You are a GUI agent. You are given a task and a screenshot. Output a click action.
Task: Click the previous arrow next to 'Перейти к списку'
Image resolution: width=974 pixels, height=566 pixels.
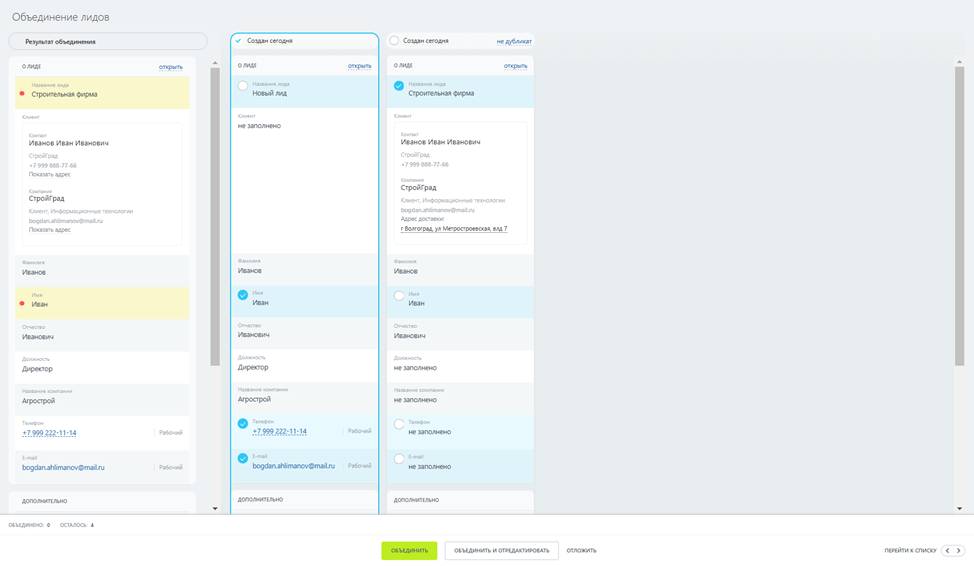(x=946, y=551)
